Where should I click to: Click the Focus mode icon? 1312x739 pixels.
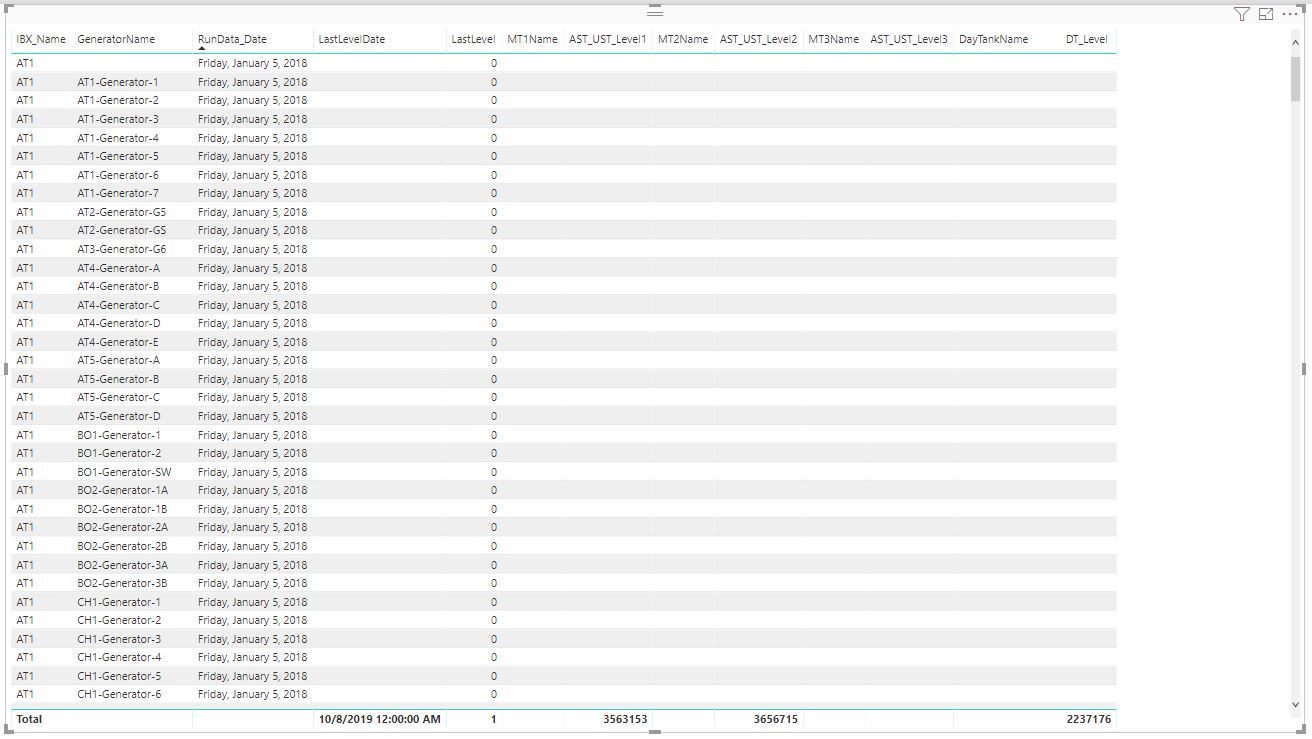(x=1266, y=14)
